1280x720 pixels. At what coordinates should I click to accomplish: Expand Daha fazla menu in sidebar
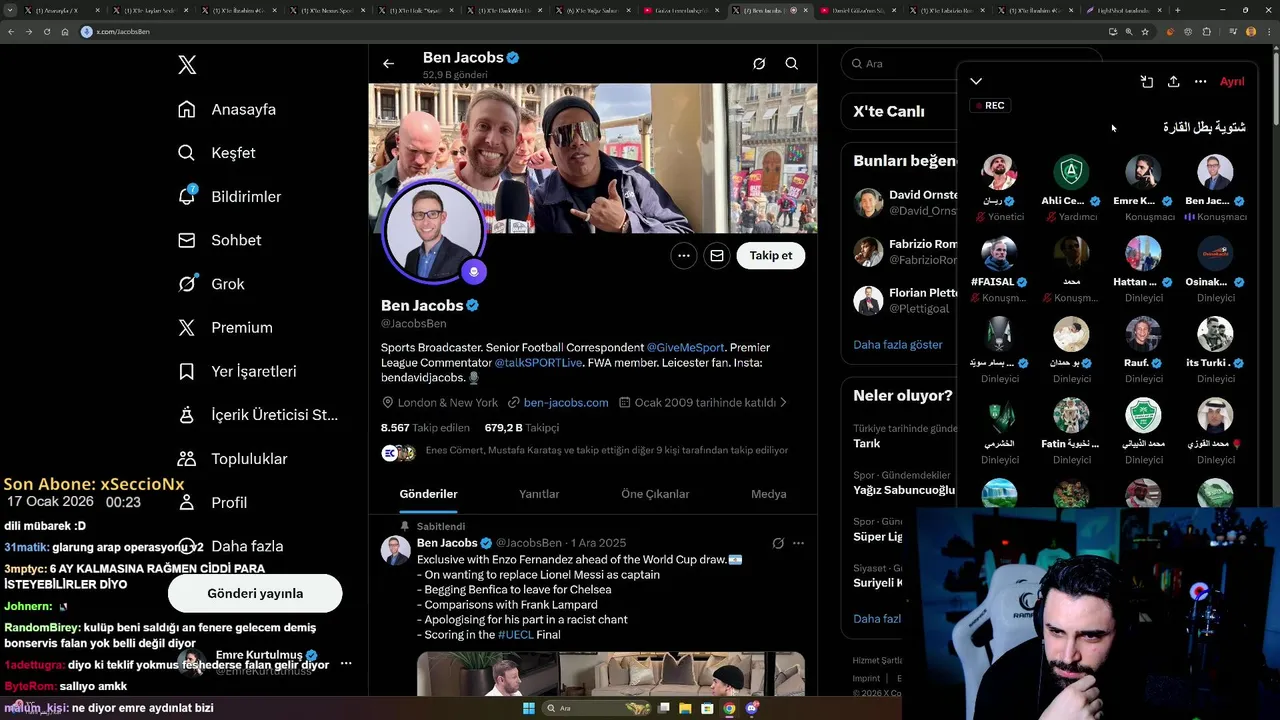pos(230,546)
